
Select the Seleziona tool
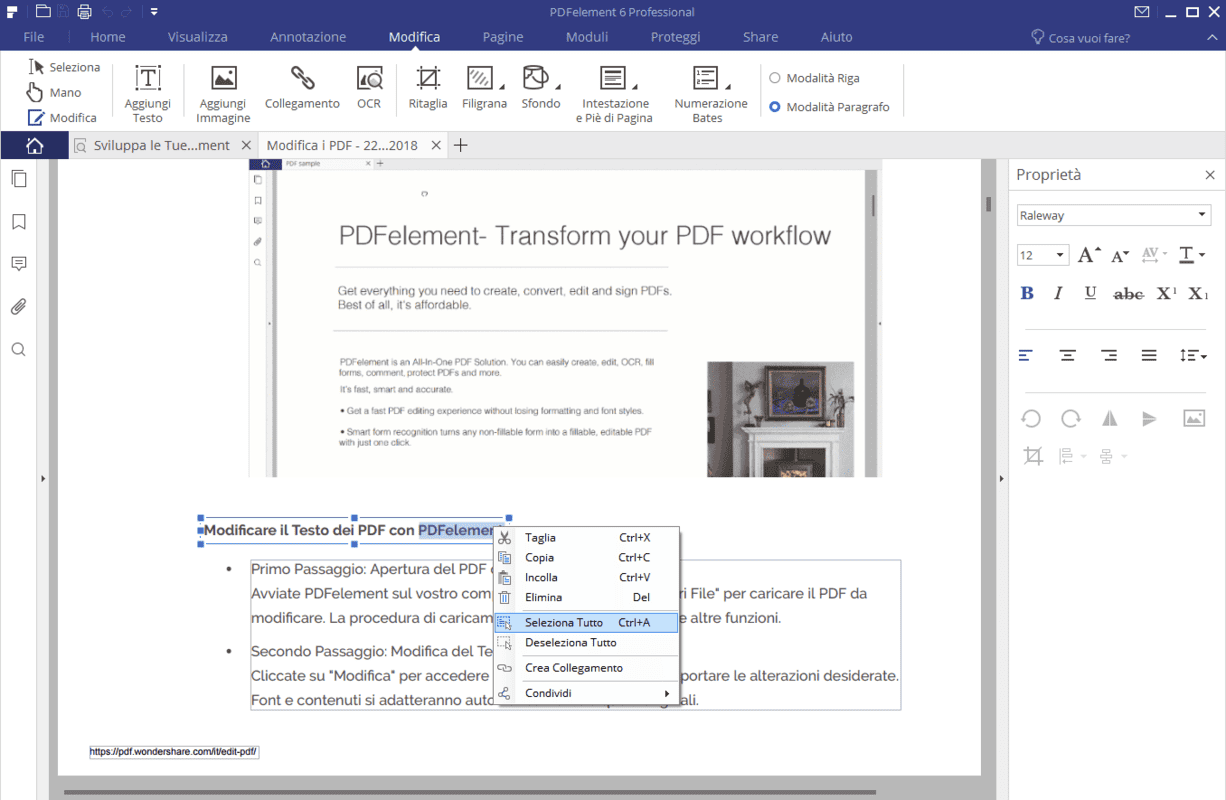(x=64, y=67)
